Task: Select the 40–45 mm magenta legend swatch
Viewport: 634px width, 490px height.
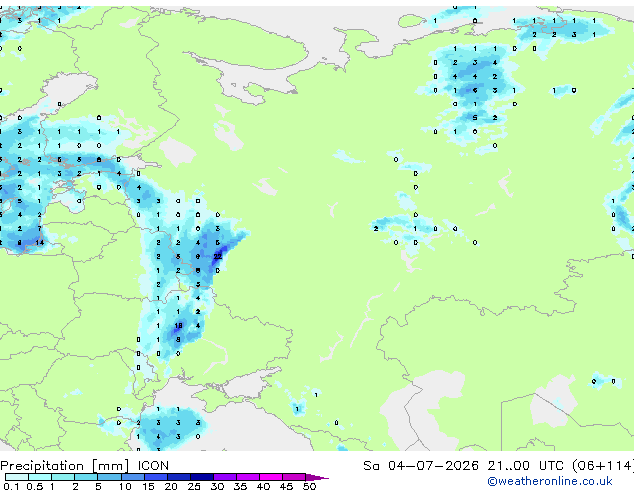Action: pyautogui.click(x=271, y=477)
